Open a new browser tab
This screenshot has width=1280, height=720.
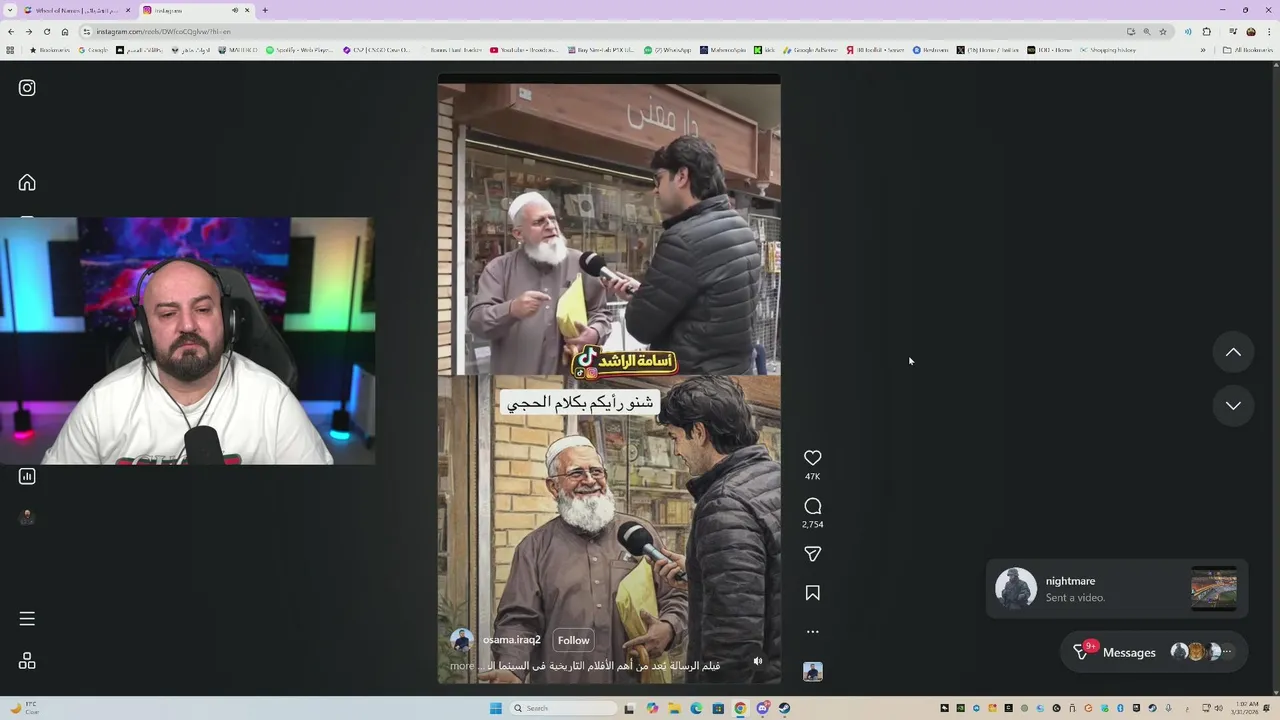[265, 10]
